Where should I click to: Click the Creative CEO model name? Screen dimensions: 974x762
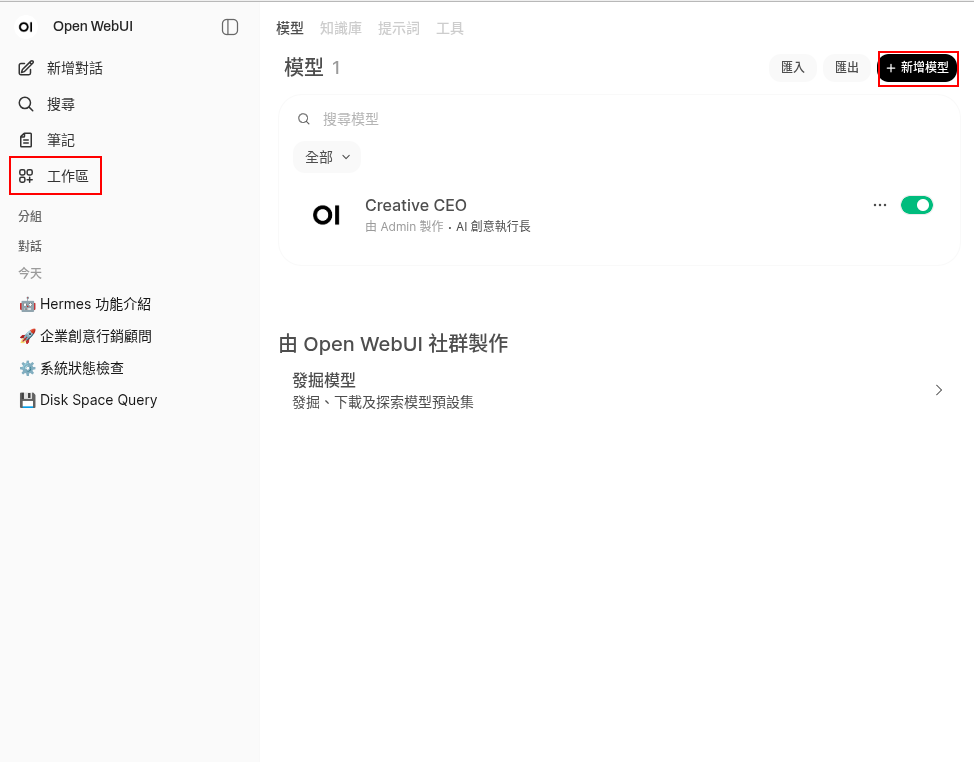coord(416,205)
